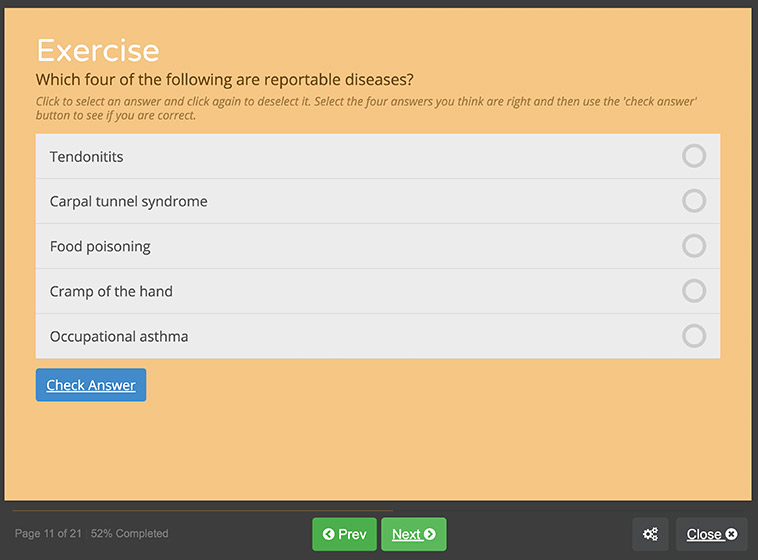The width and height of the screenshot is (758, 560).
Task: Click the course progress bar
Action: coord(200,511)
